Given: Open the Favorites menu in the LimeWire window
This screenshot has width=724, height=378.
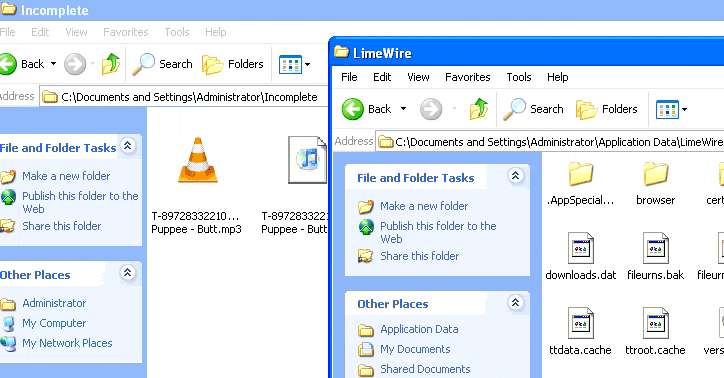Looking at the screenshot, I should tap(468, 77).
